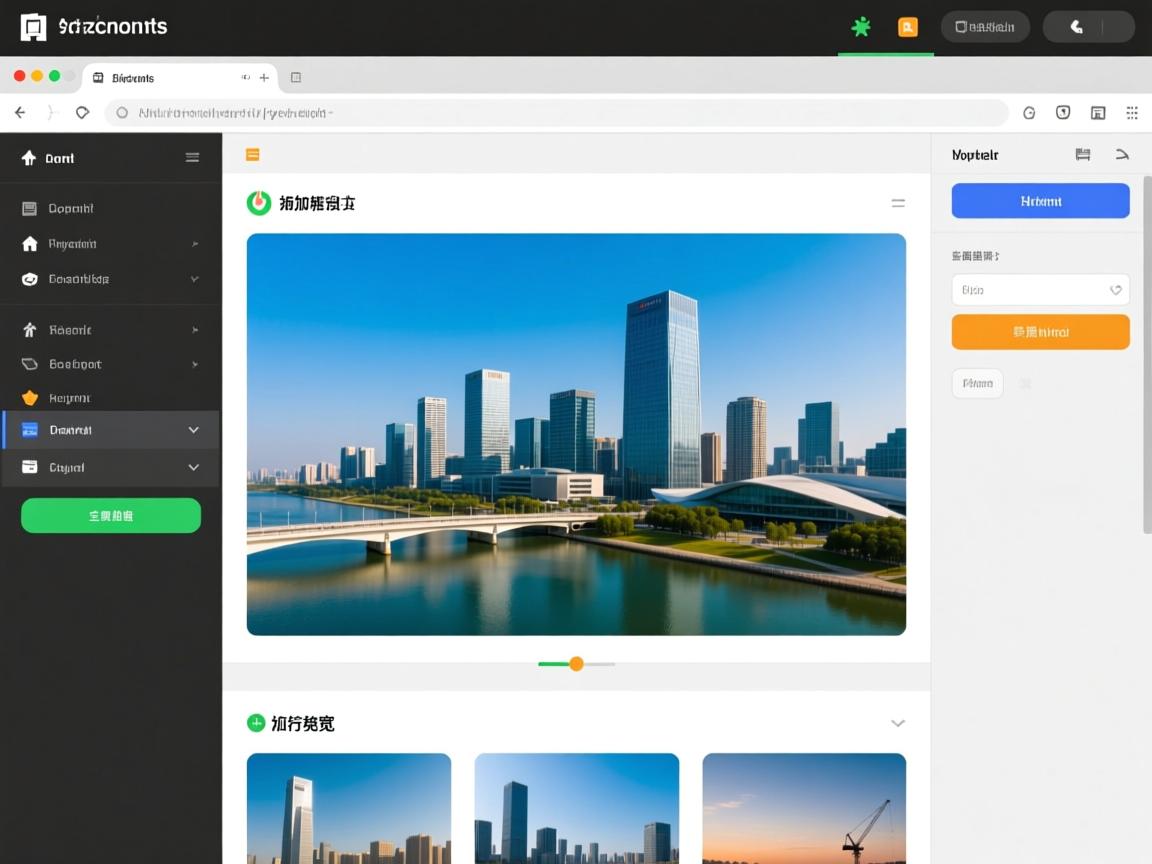The image size is (1152, 864).
Task: Collapse the highlighted sidebar item's chevron
Action: coord(193,430)
